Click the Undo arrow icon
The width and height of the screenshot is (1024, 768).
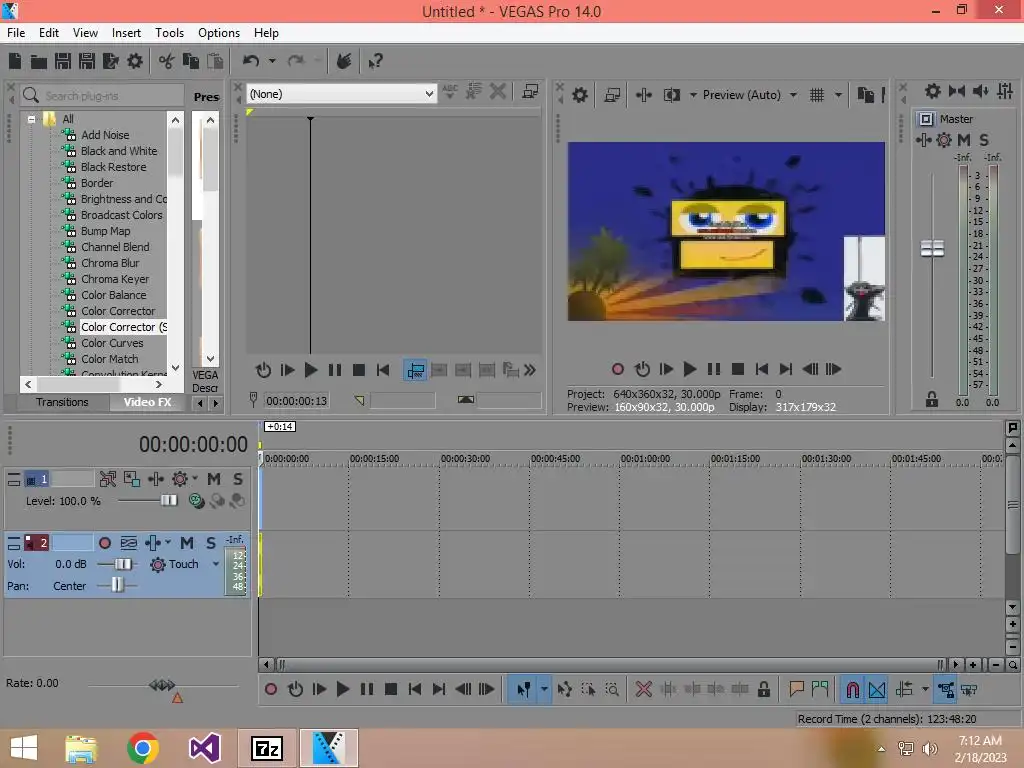coord(251,61)
